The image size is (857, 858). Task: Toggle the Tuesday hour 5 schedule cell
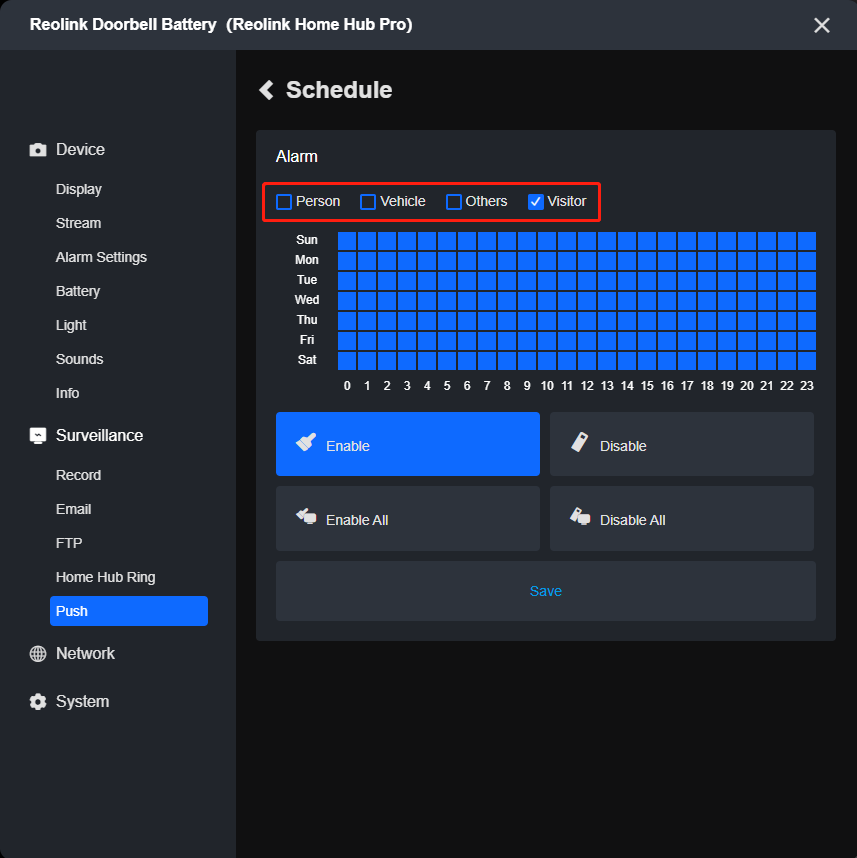(447, 281)
